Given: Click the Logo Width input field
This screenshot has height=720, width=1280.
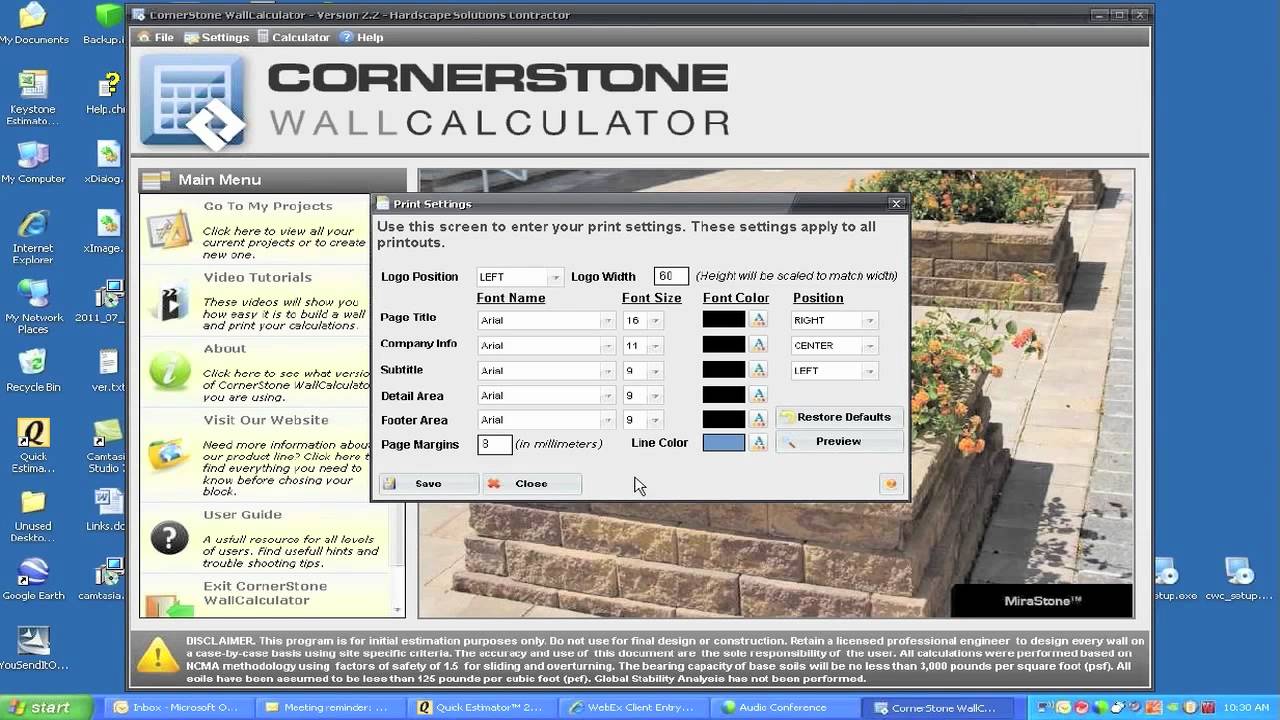Looking at the screenshot, I should tap(671, 276).
